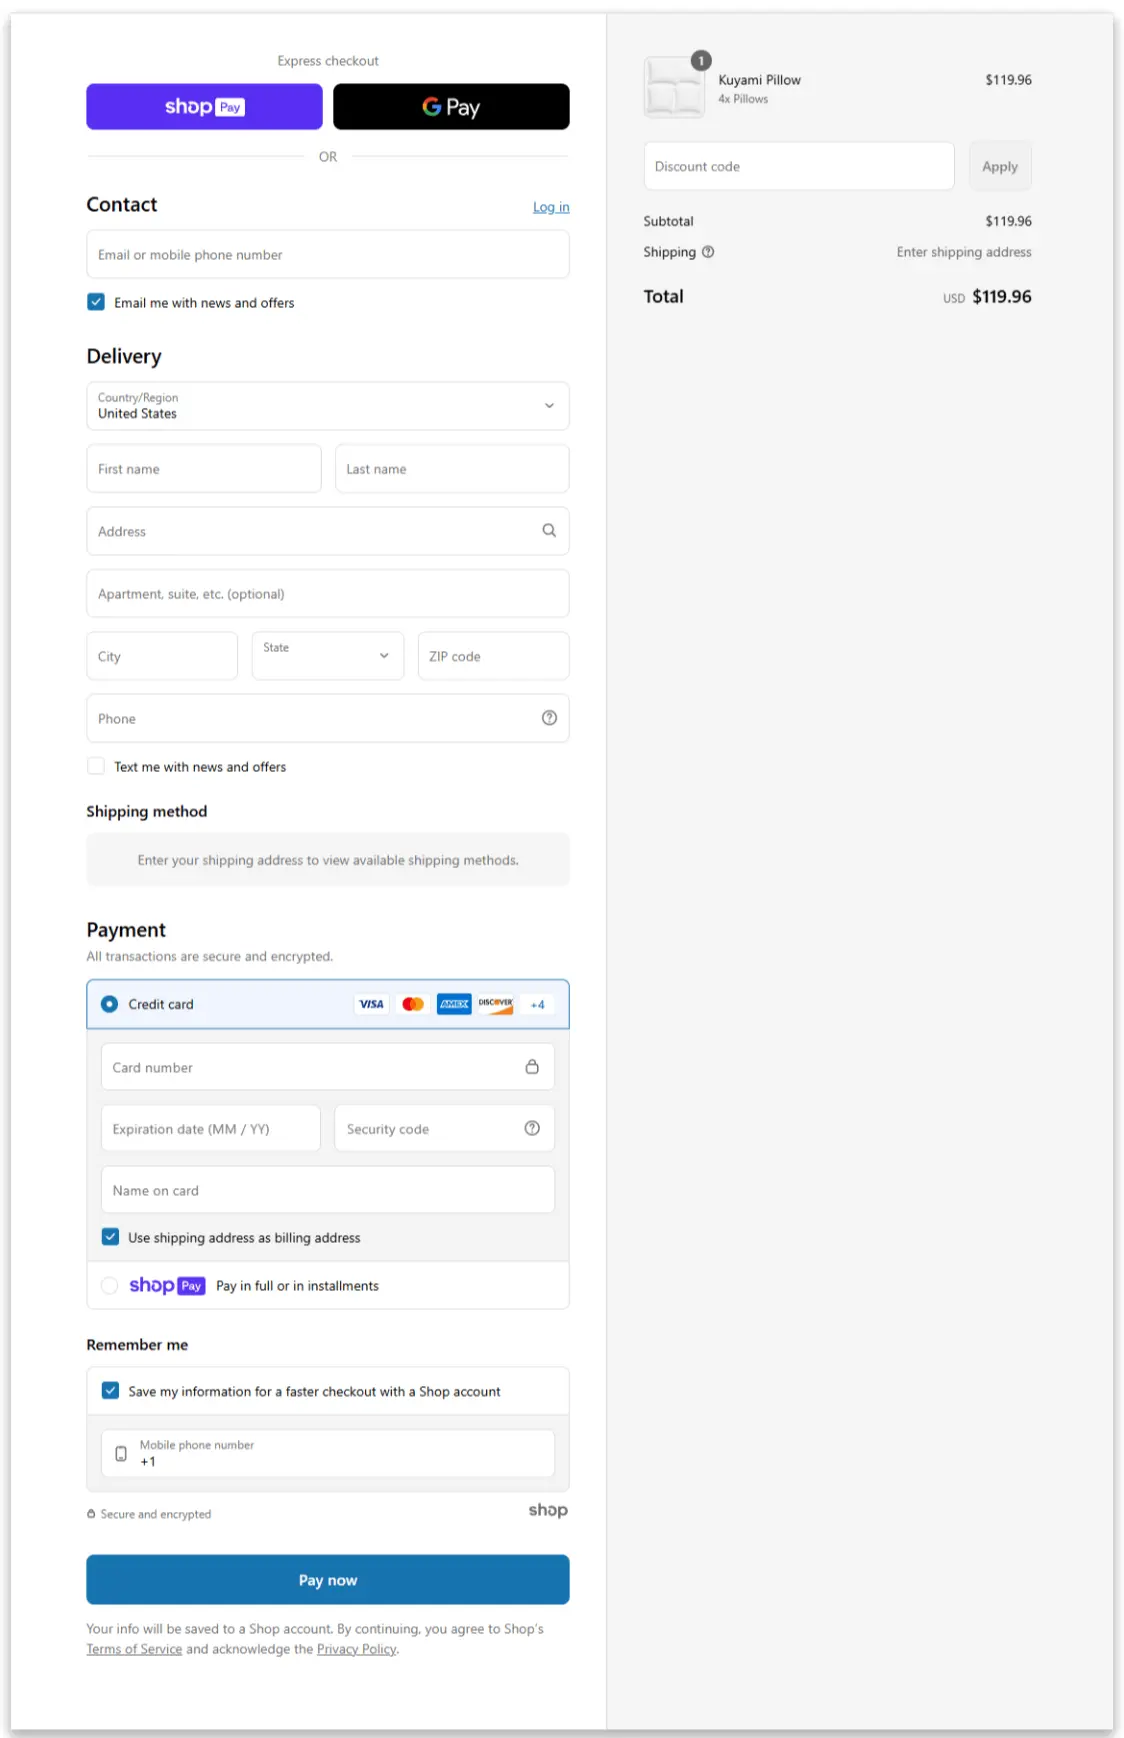The image size is (1124, 1738).
Task: Click the address search magnifier icon
Action: [x=549, y=531]
